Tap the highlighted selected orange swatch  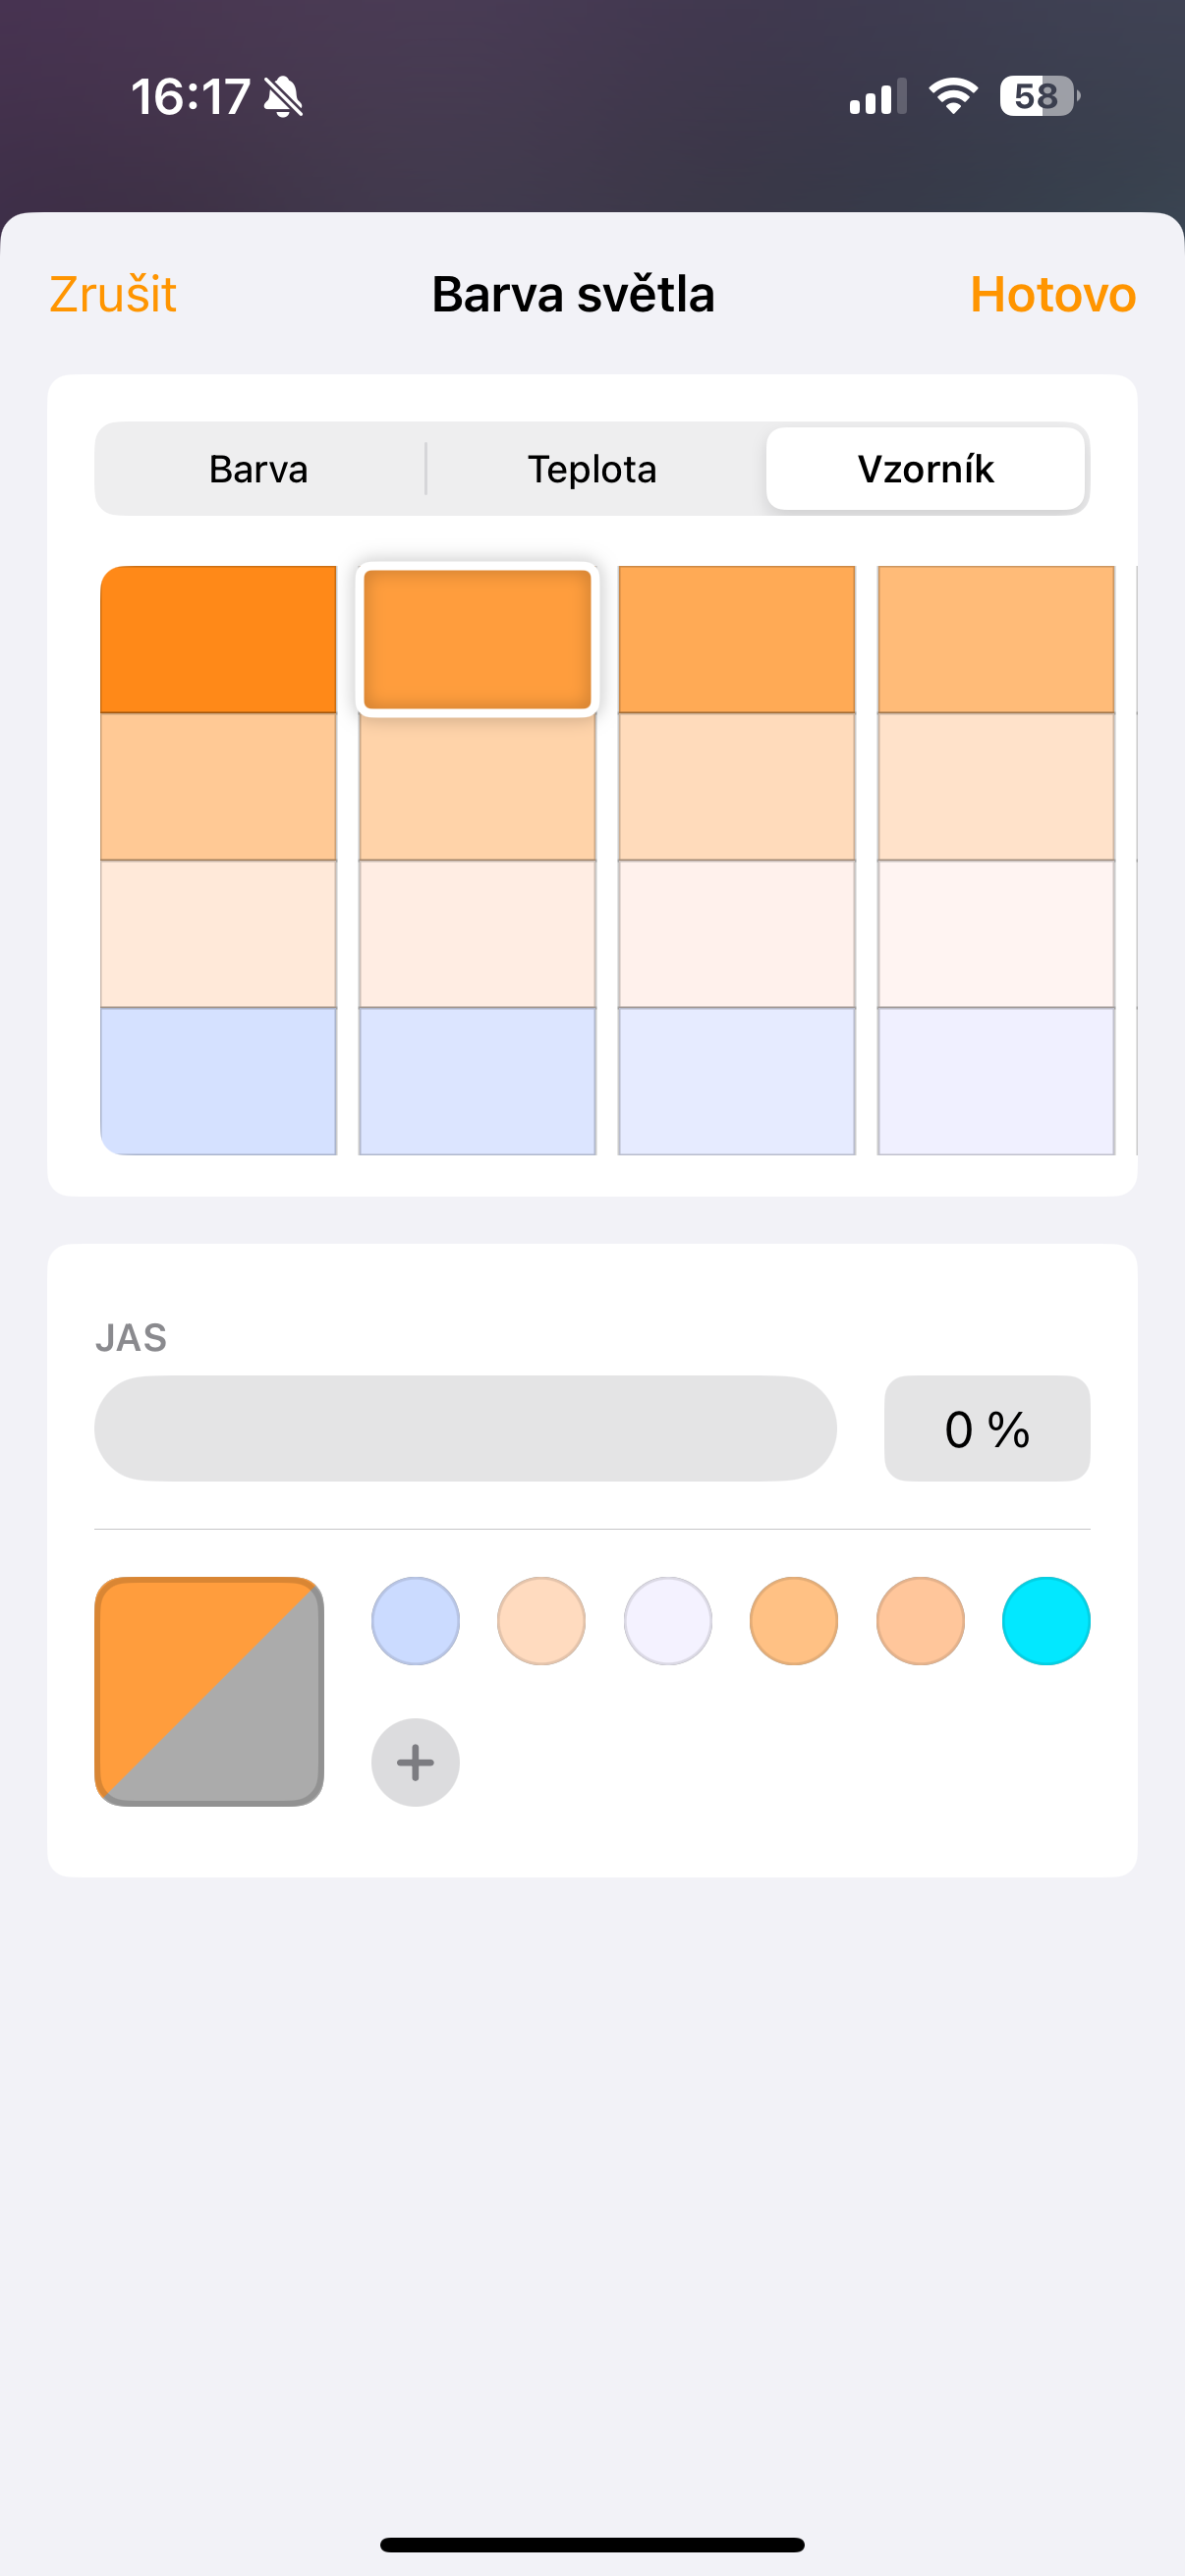[x=477, y=639]
